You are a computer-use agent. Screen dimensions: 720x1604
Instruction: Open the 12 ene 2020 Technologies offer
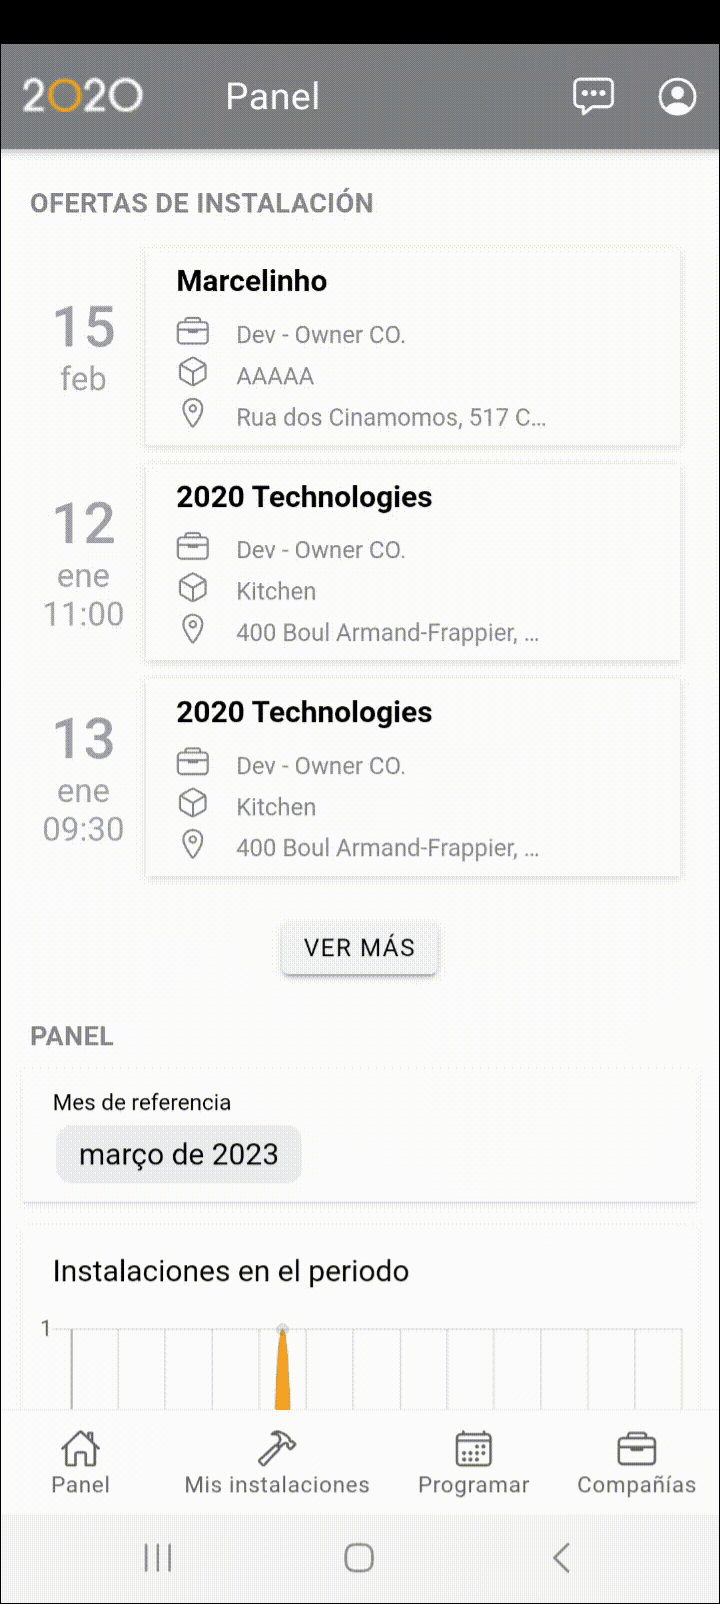pos(413,563)
